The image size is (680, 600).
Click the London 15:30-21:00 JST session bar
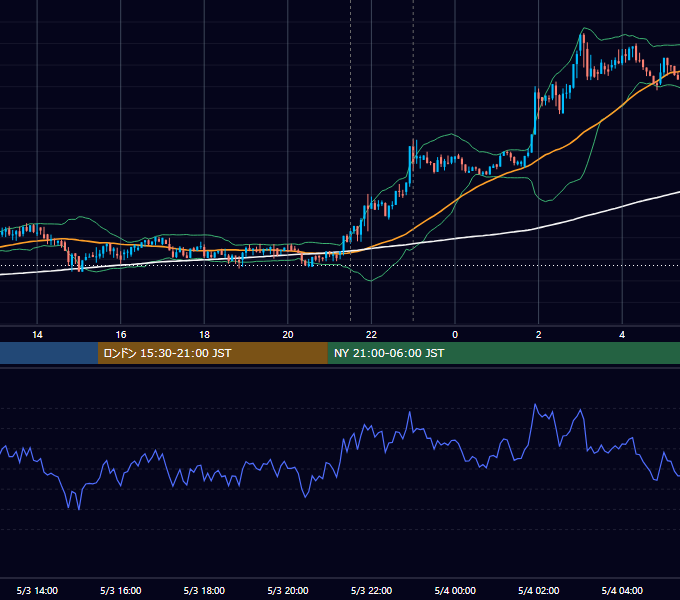click(212, 353)
